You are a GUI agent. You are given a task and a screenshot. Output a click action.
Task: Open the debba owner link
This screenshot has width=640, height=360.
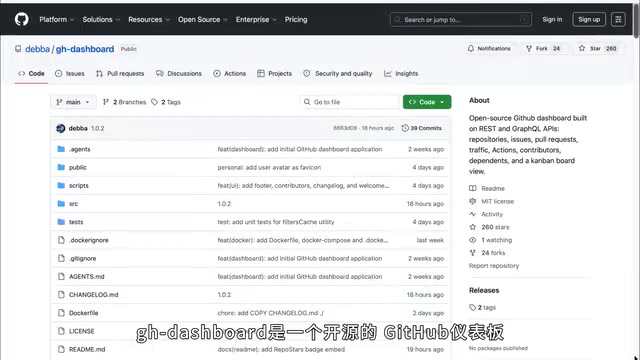click(37, 49)
